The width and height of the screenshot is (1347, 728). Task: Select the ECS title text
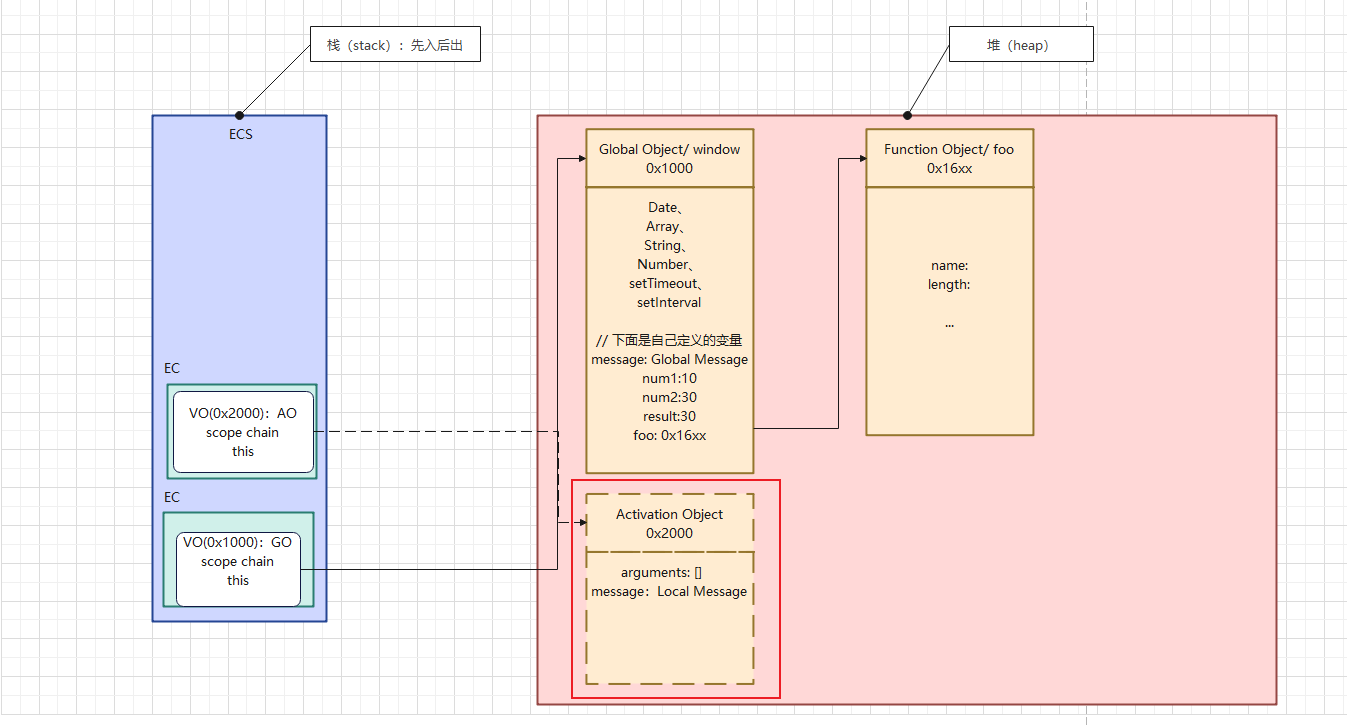coord(240,134)
